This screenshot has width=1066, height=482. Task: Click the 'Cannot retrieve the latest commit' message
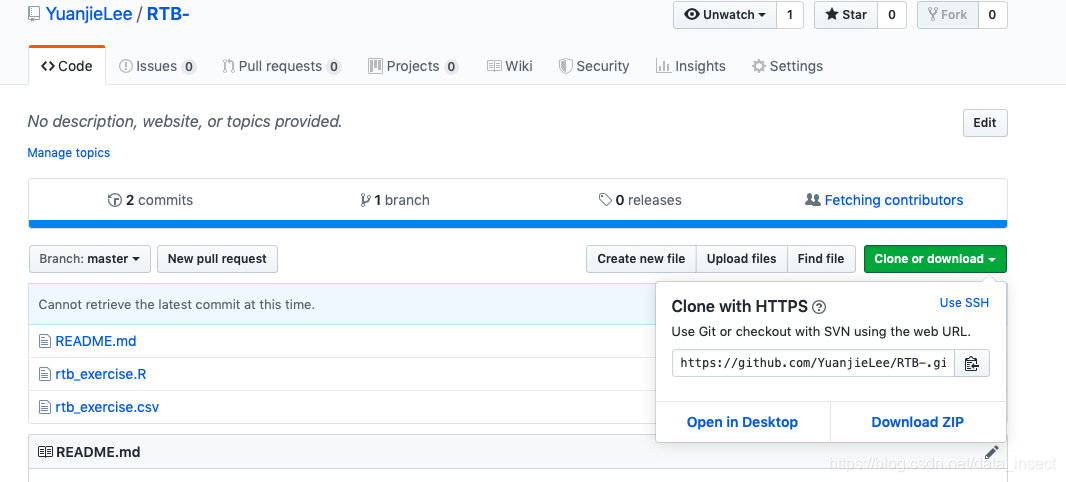(177, 305)
